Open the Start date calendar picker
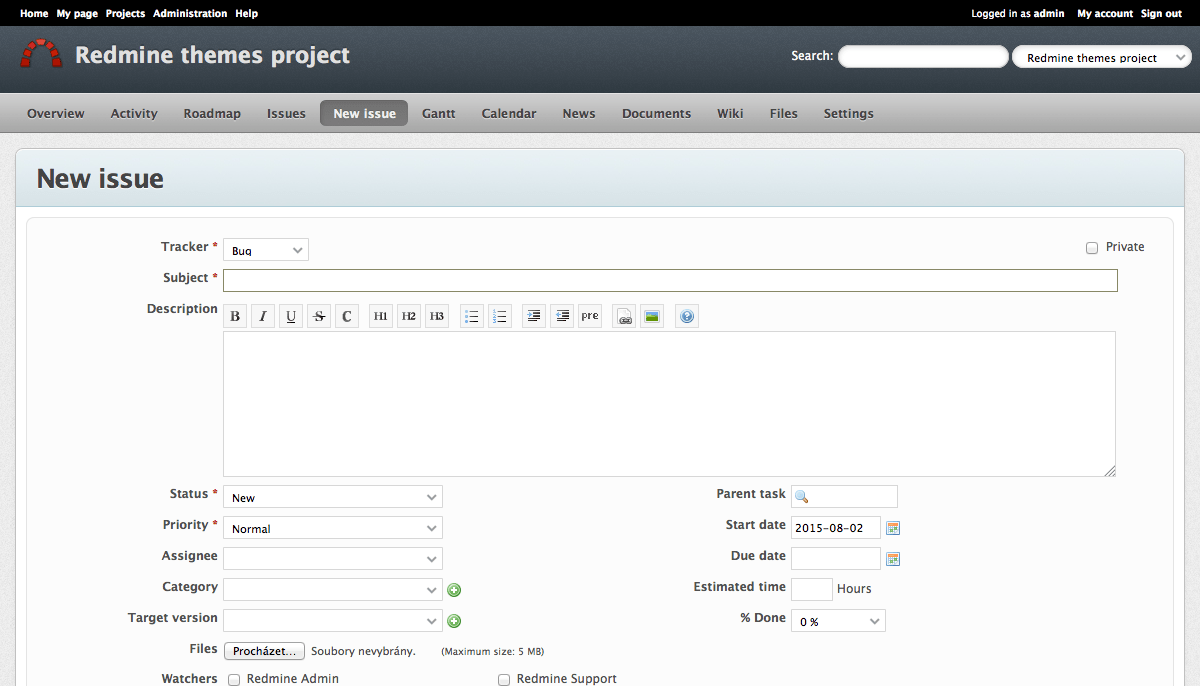This screenshot has height=686, width=1200. [x=894, y=528]
